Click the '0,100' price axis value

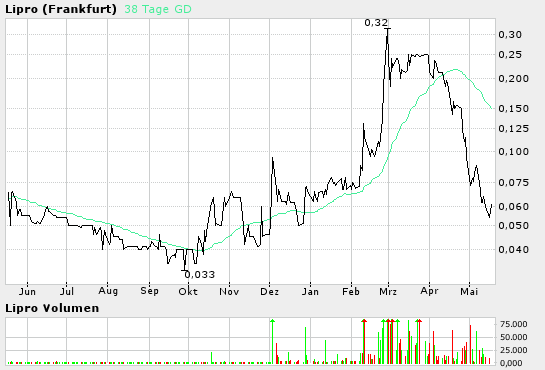click(x=513, y=151)
